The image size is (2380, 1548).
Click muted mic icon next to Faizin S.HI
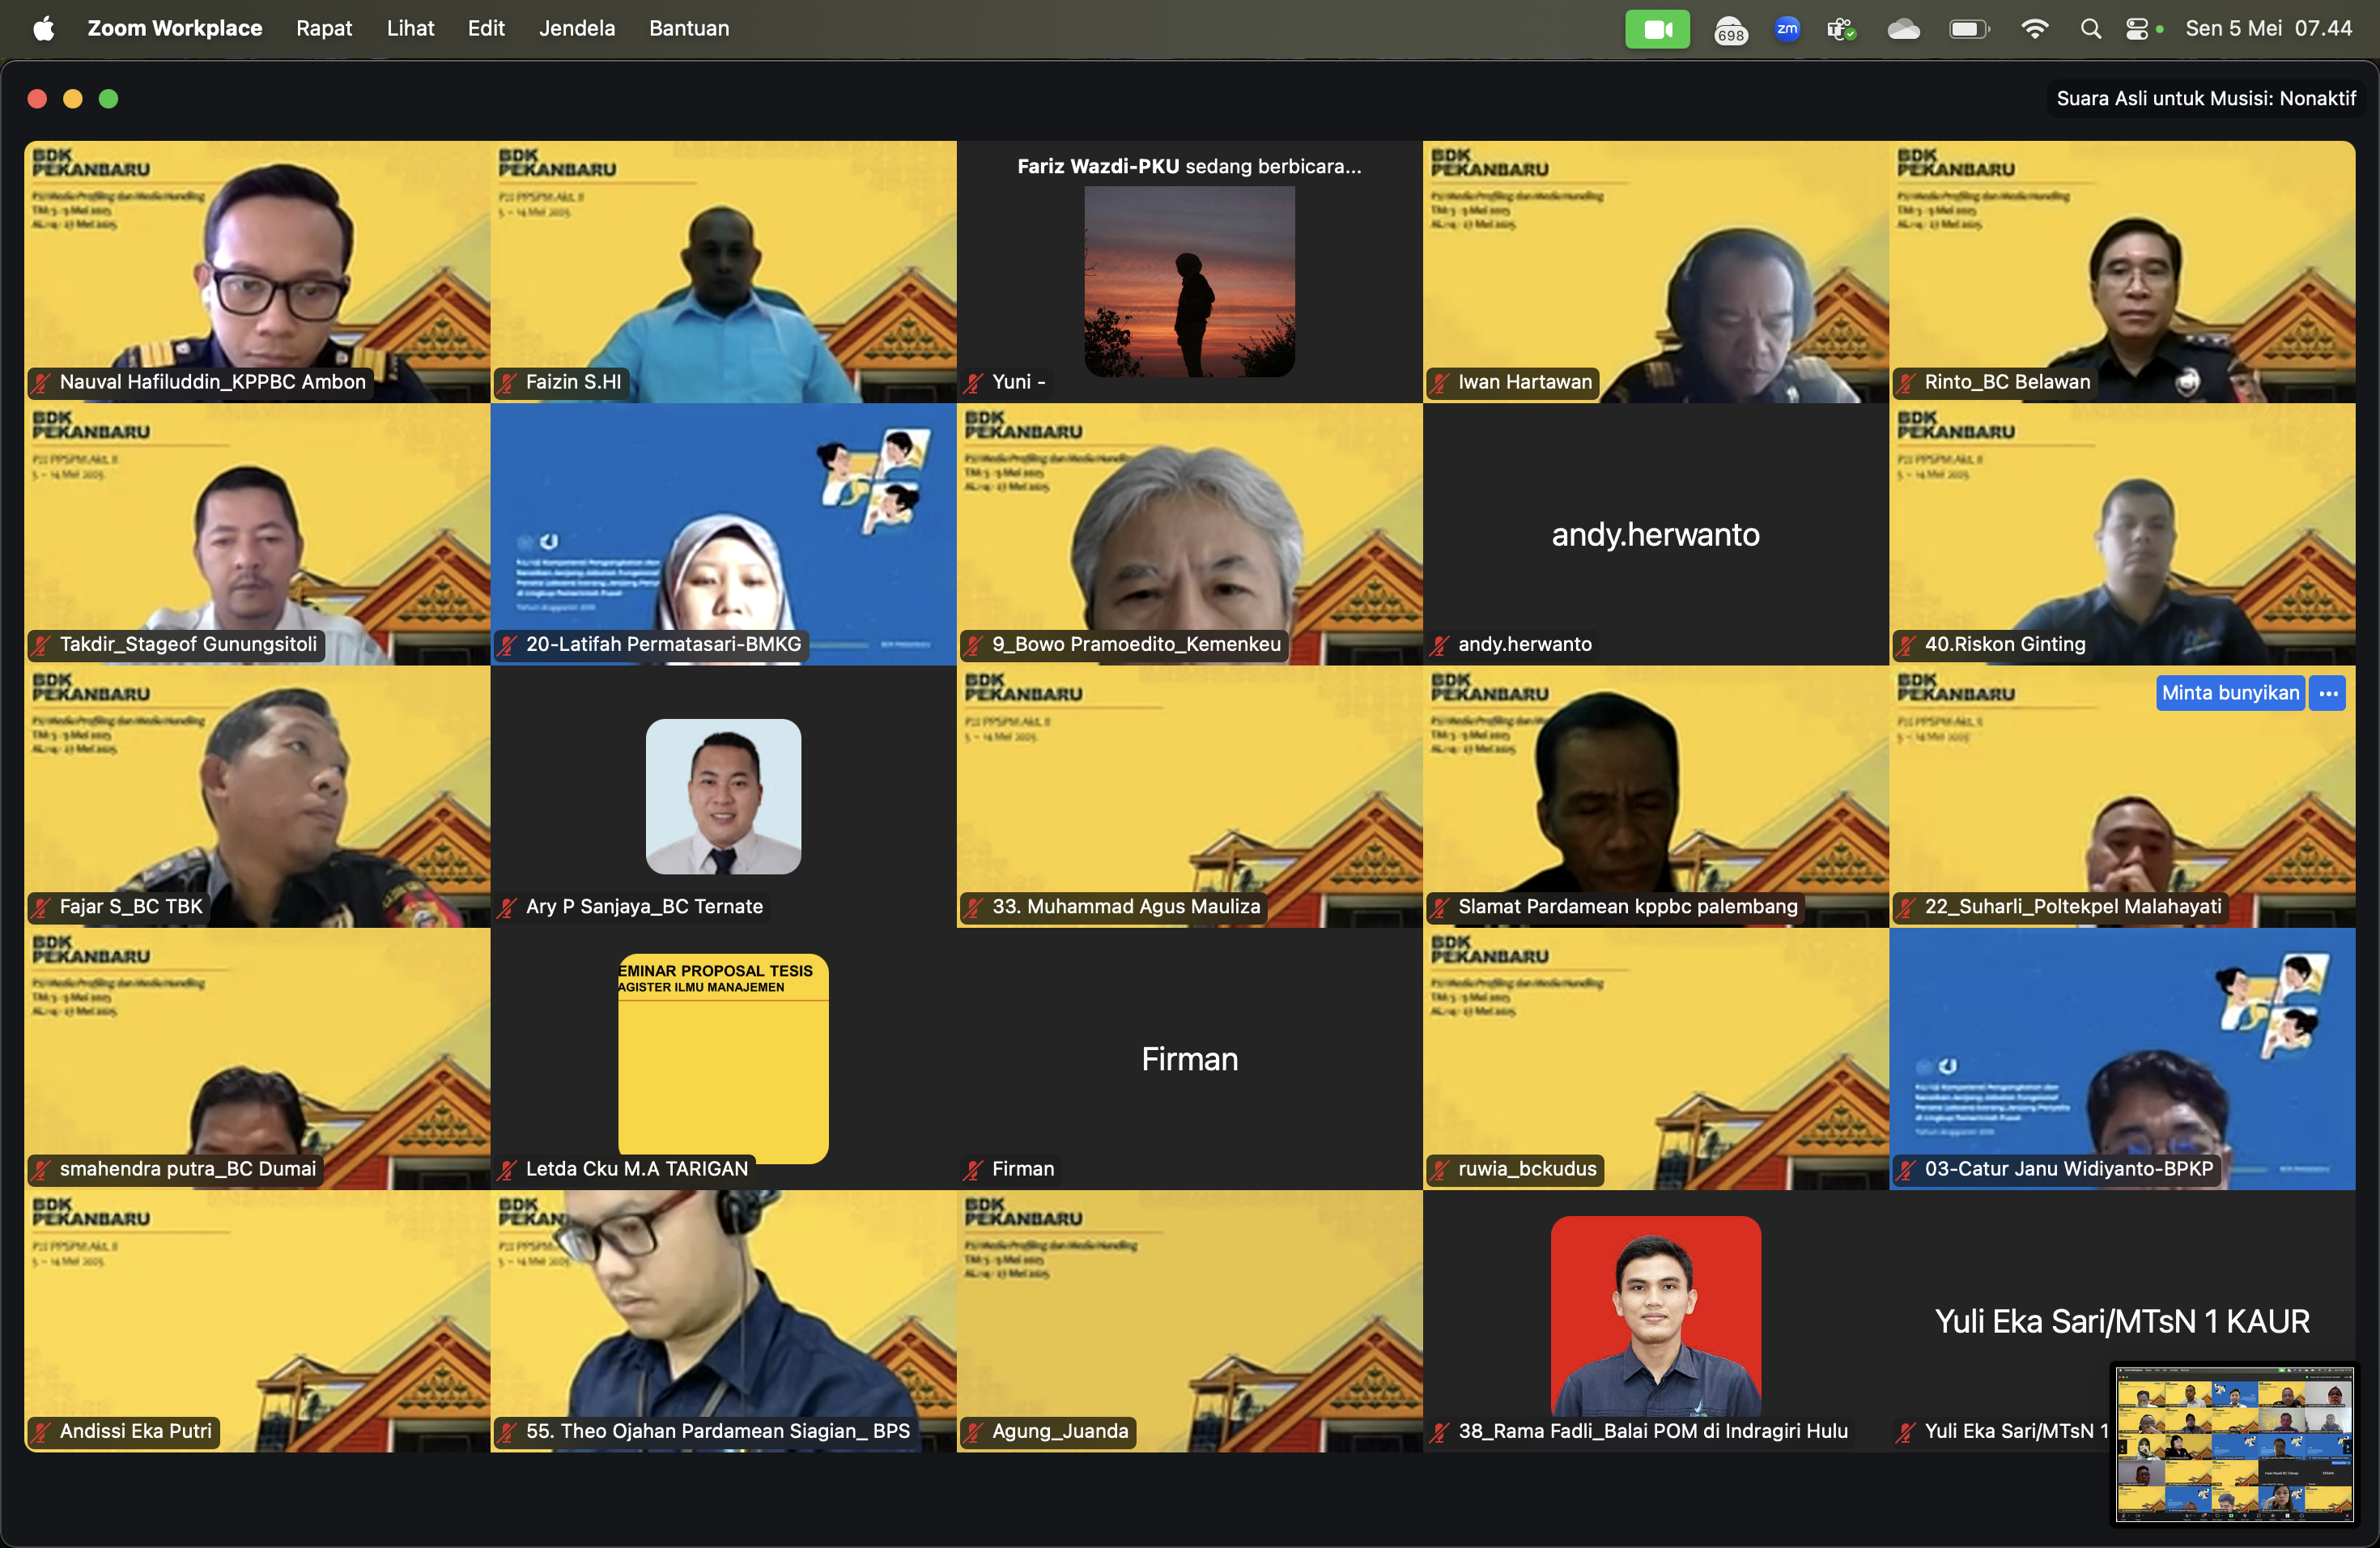pos(507,382)
